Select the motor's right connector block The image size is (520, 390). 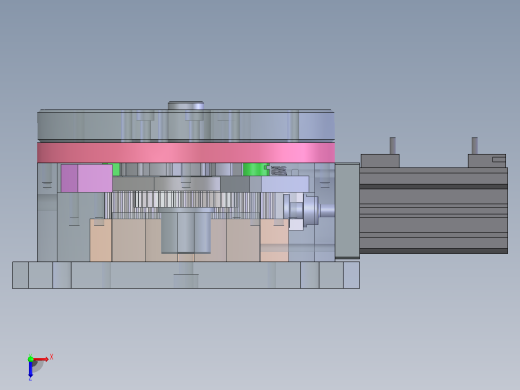pos(487,161)
